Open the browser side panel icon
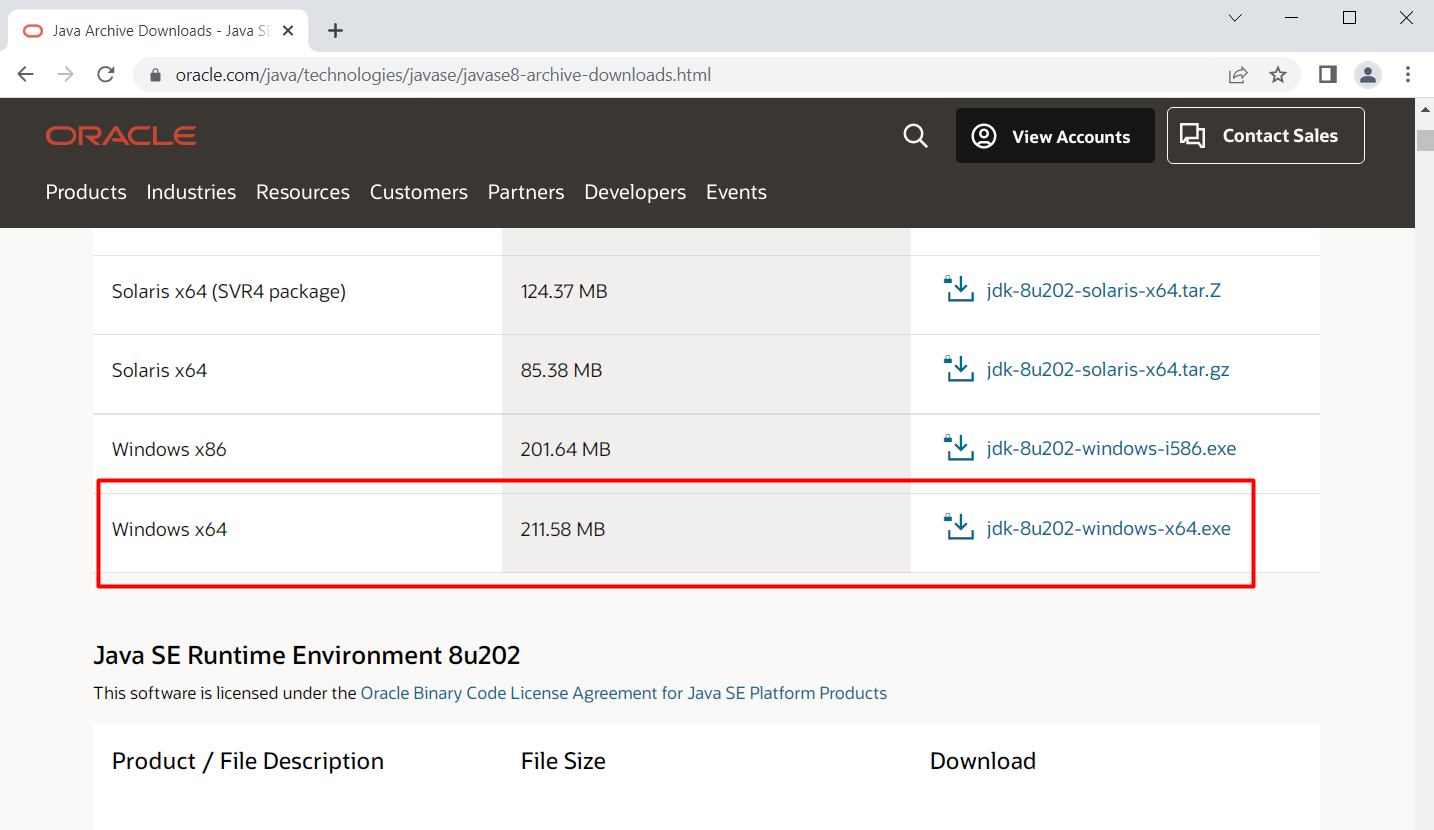This screenshot has height=830, width=1434. pos(1327,74)
